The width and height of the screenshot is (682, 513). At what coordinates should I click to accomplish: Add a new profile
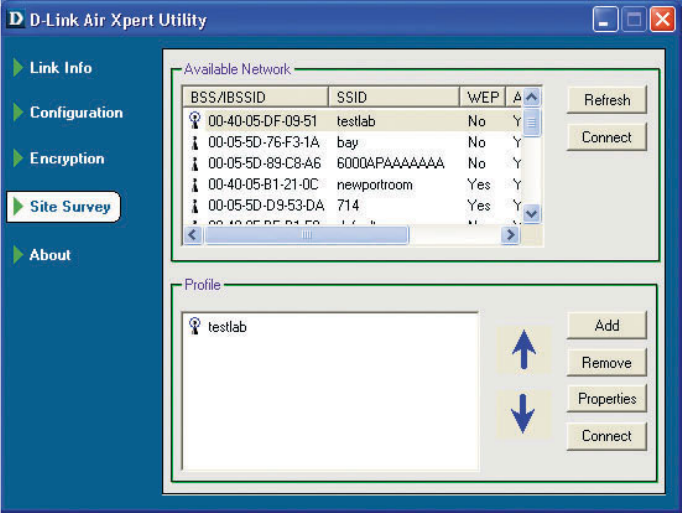pyautogui.click(x=606, y=325)
